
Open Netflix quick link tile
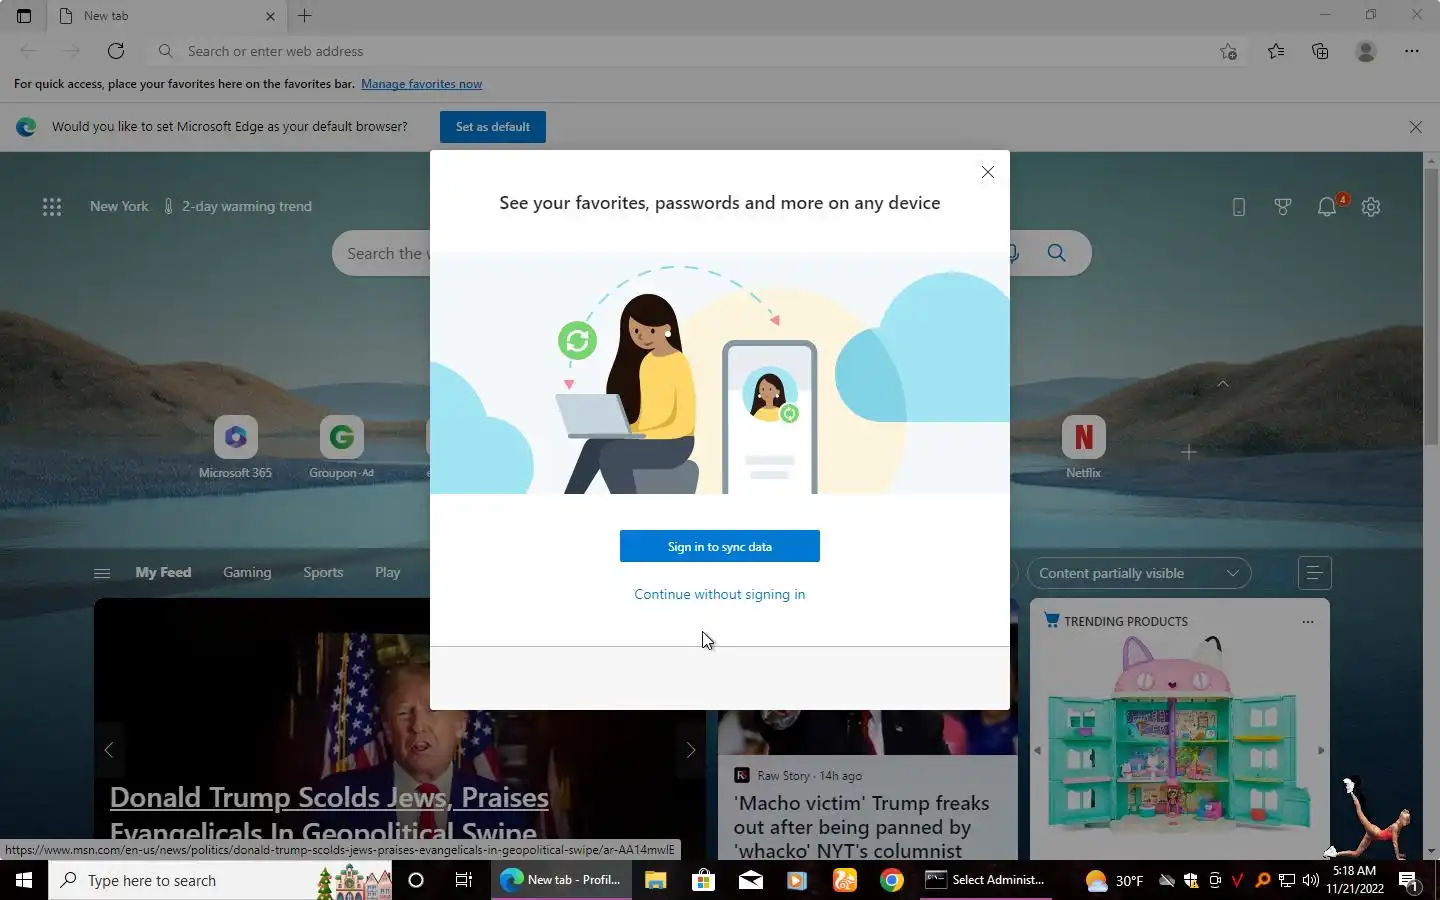1083,448
